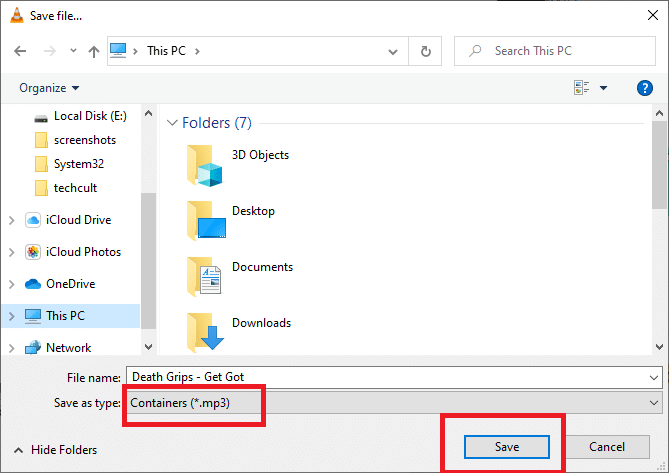Click the magnifier search icon
The width and height of the screenshot is (669, 473).
475,51
